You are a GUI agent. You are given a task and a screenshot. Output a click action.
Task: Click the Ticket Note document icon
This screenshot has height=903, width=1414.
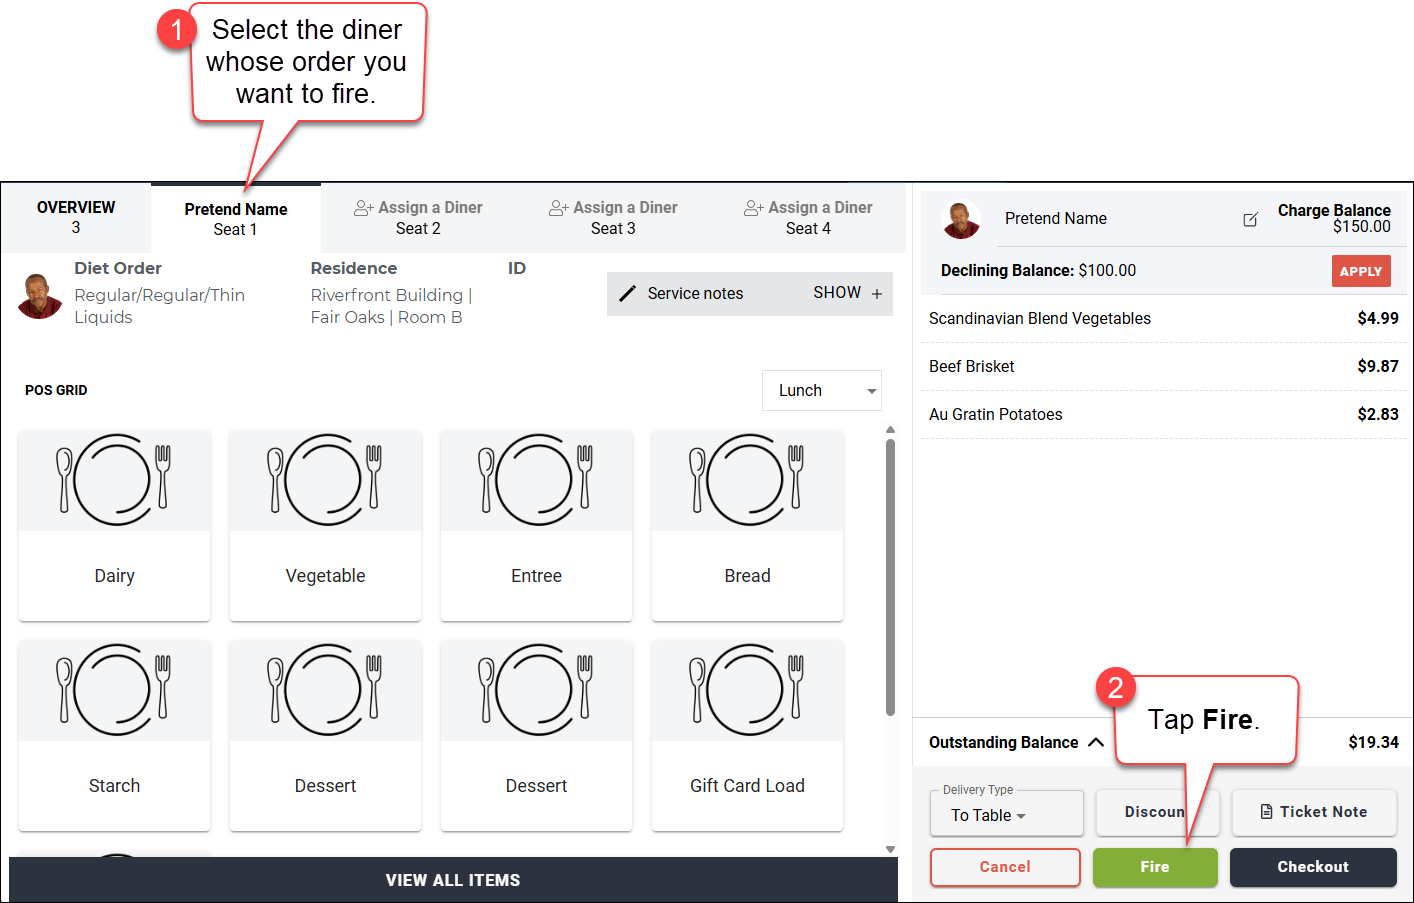(1267, 812)
